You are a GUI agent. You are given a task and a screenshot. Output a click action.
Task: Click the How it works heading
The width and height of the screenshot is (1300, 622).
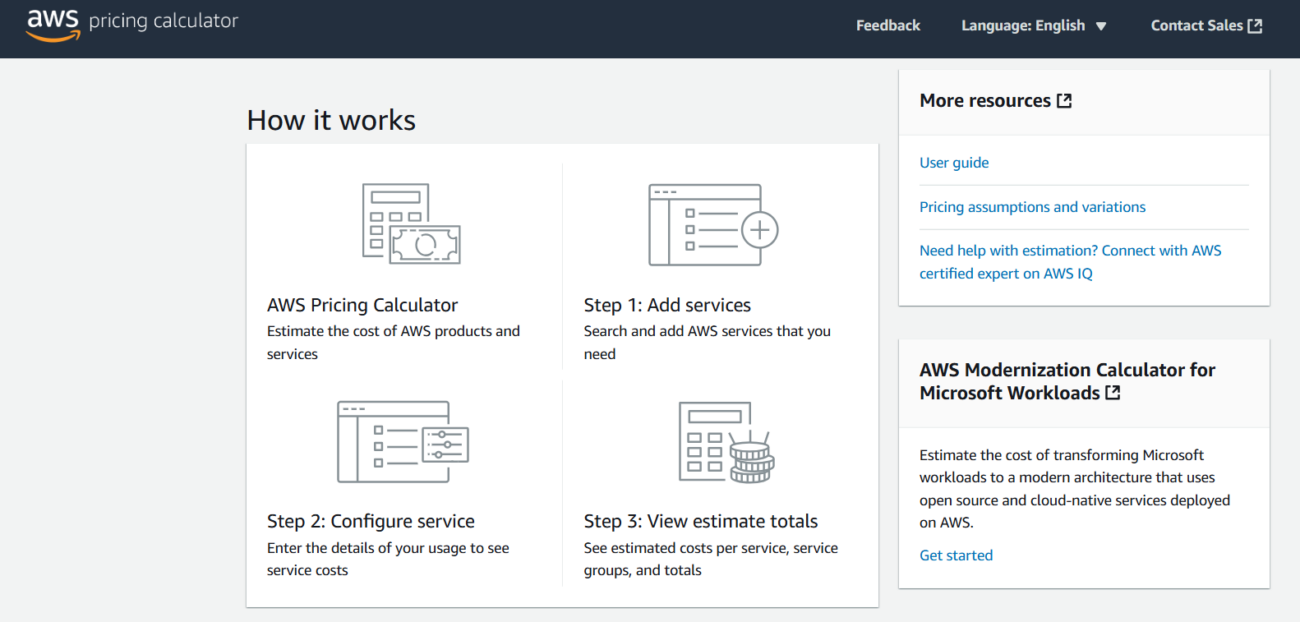click(x=331, y=119)
